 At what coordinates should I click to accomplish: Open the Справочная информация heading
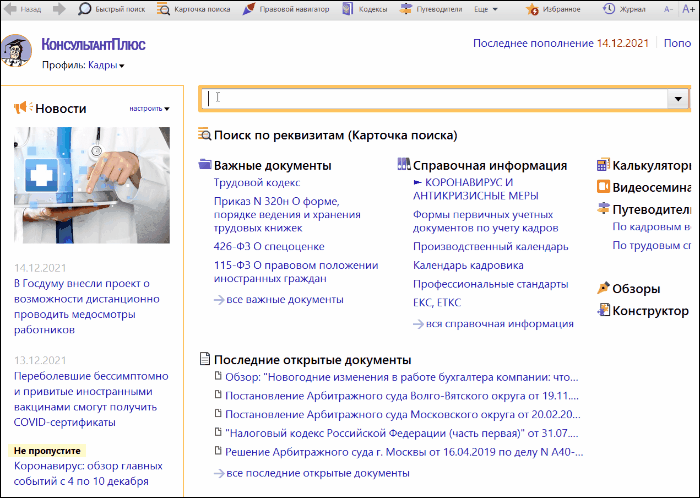click(x=490, y=166)
